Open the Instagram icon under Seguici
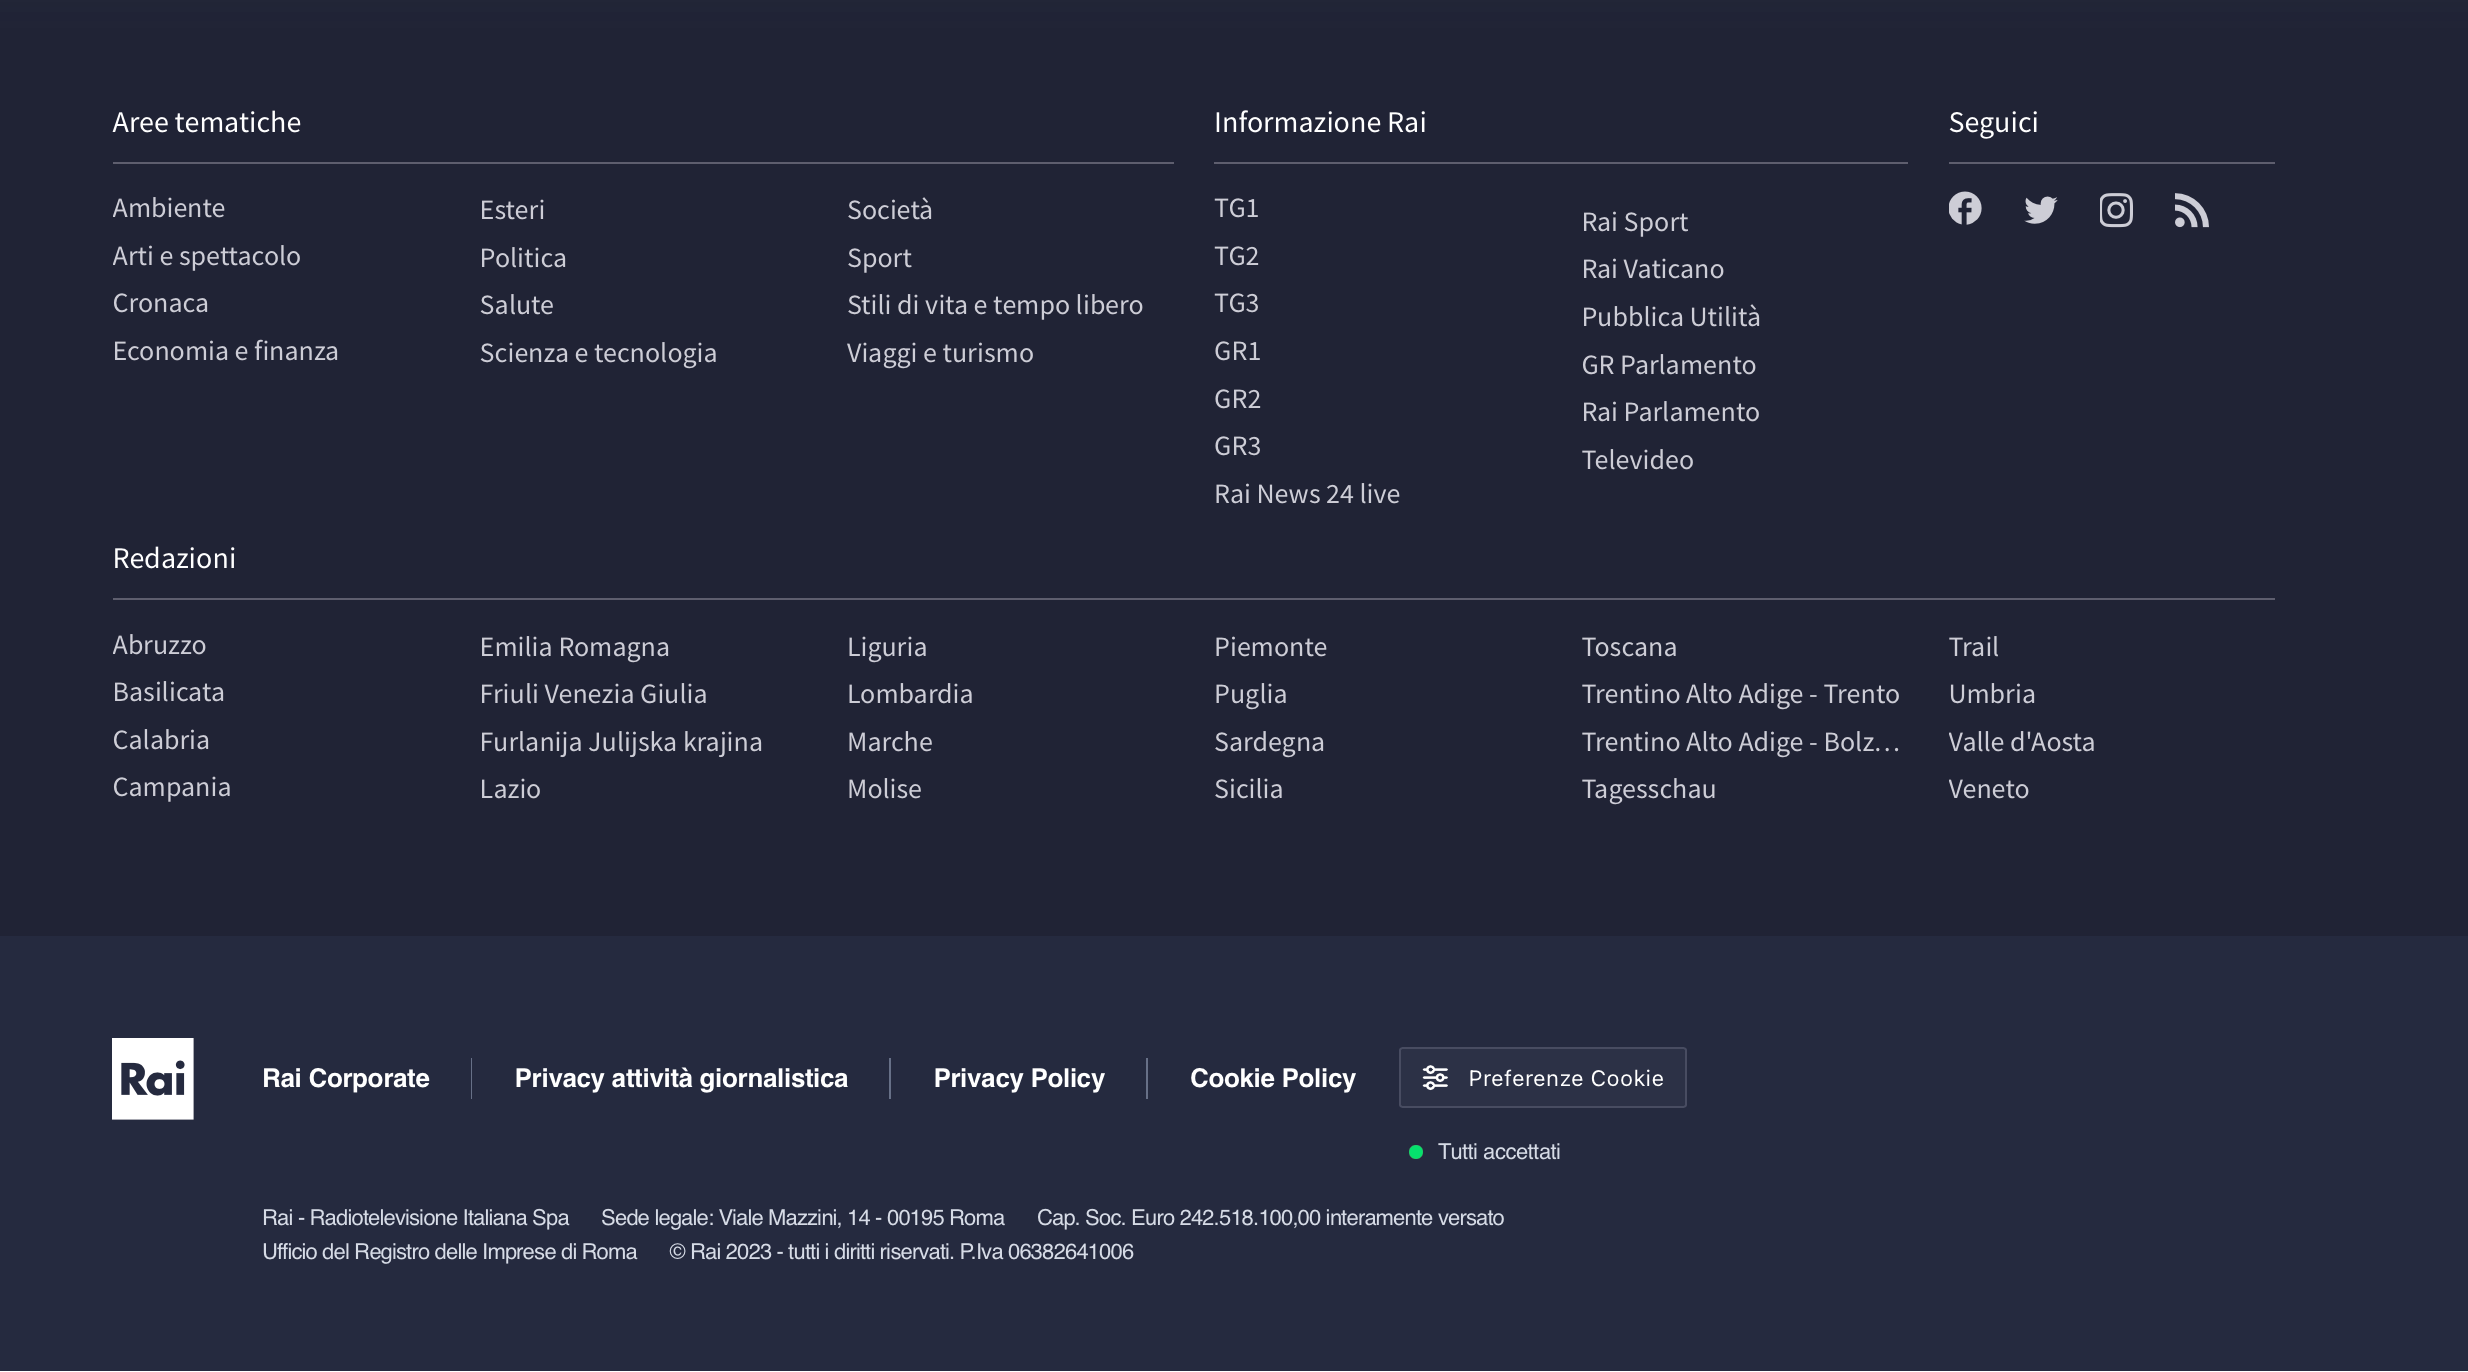Viewport: 2468px width, 1372px height. pyautogui.click(x=2115, y=210)
